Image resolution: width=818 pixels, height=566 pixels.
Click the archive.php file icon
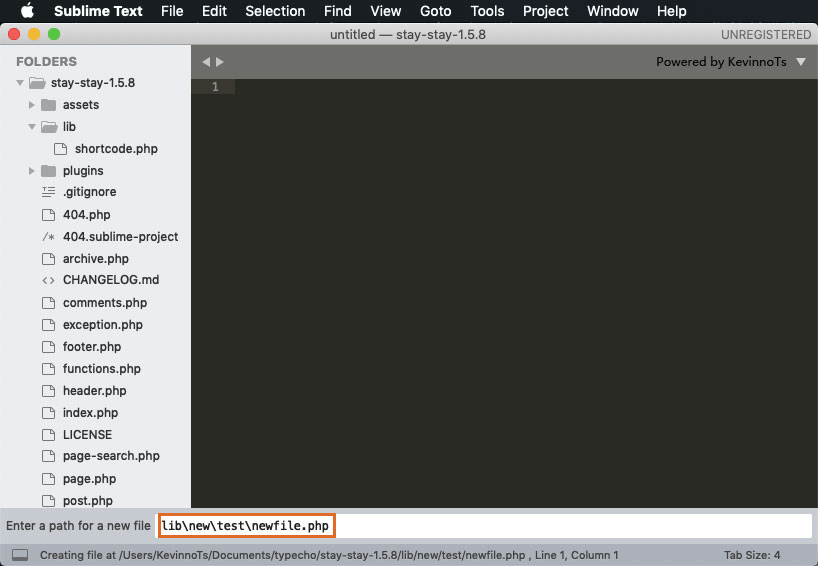tap(49, 259)
